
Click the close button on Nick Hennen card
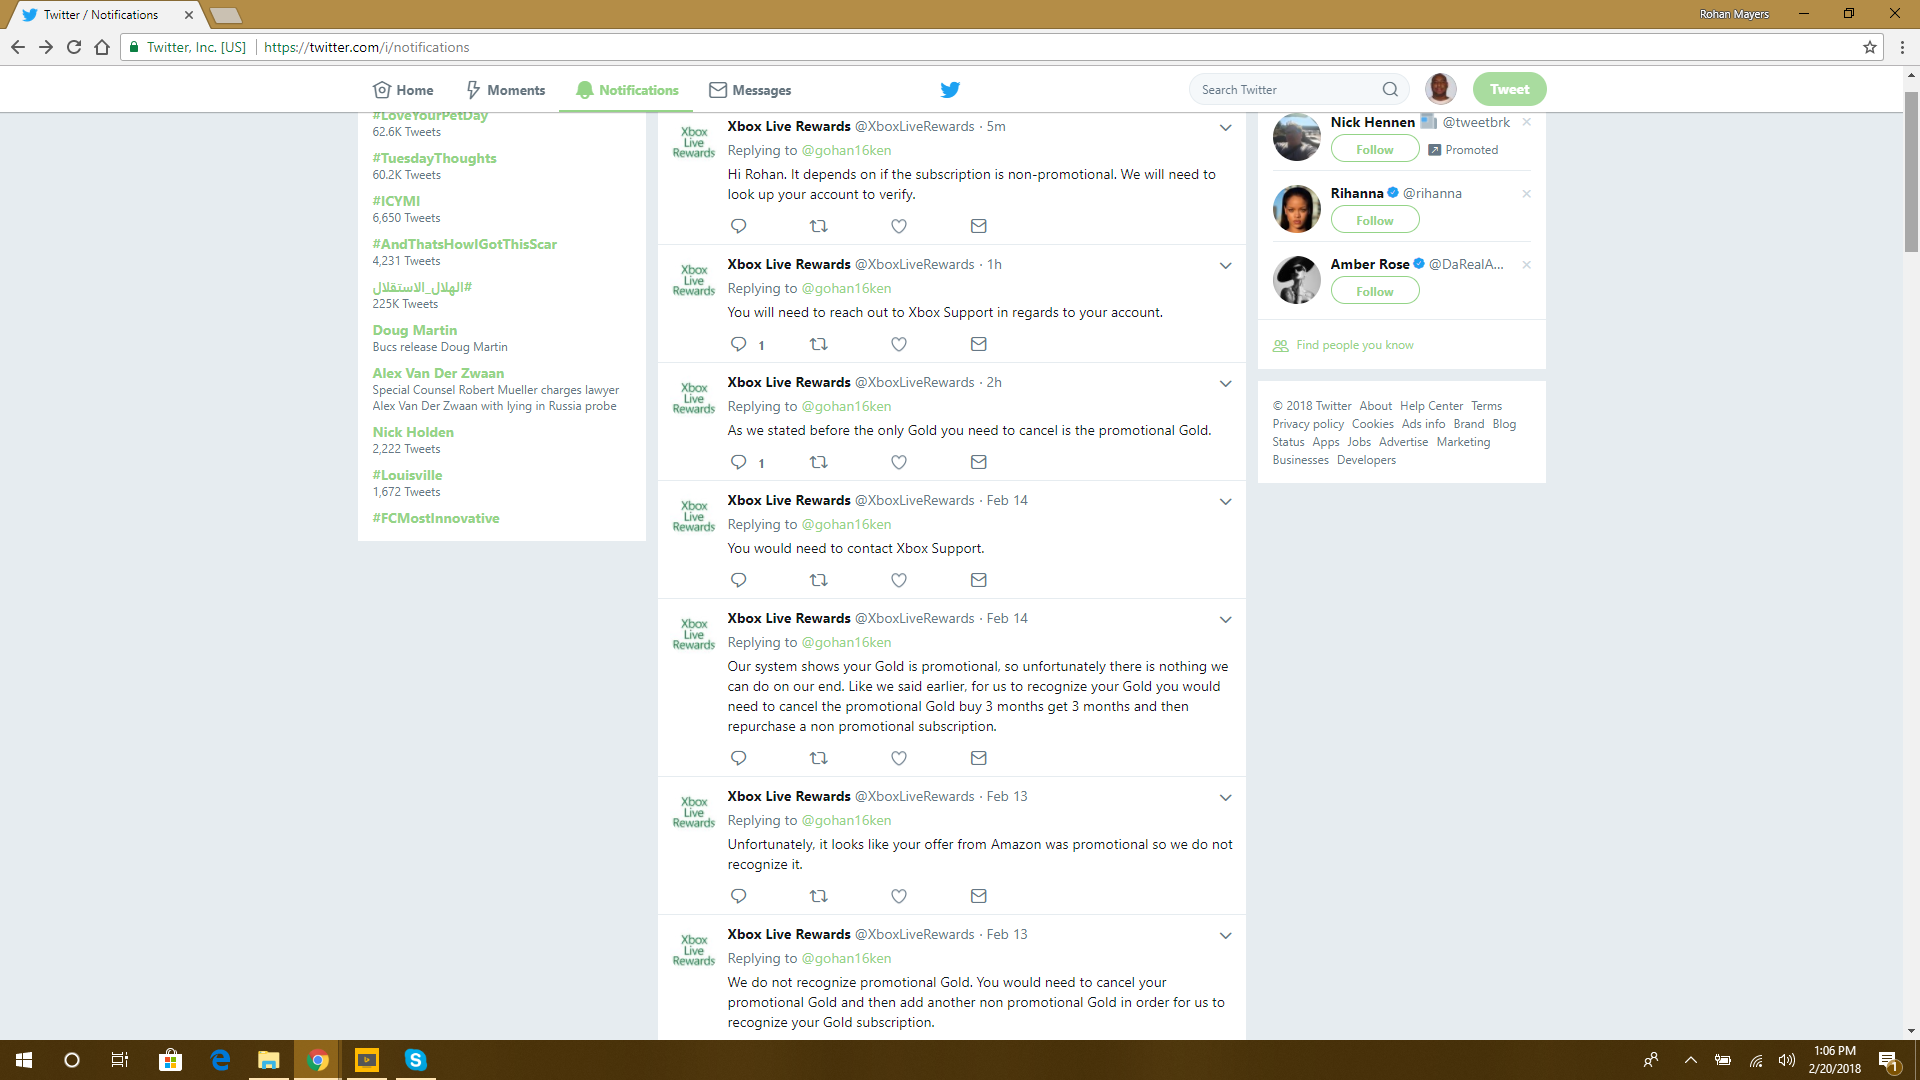coord(1527,121)
